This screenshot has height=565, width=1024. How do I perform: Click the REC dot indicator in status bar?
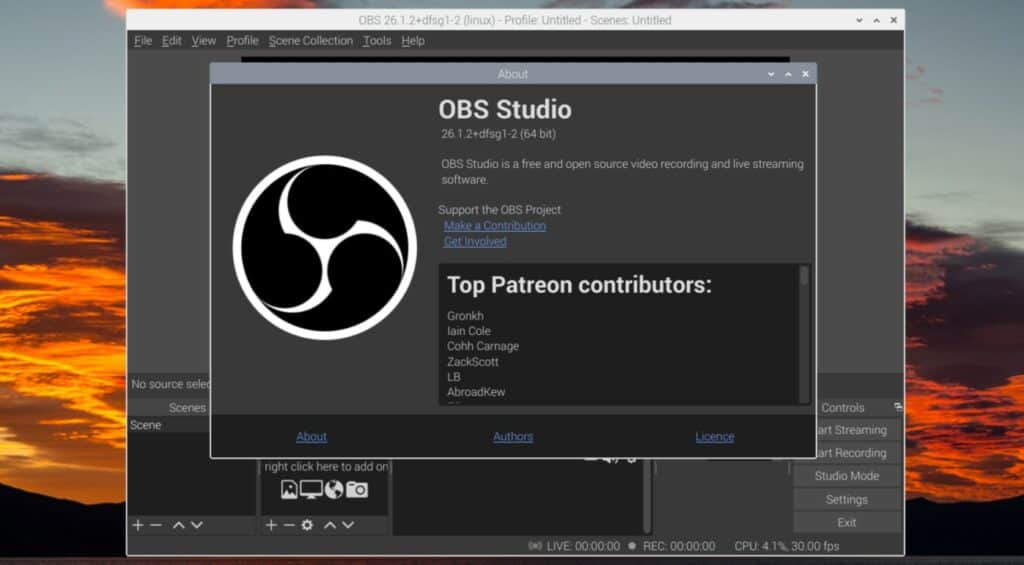[x=632, y=546]
